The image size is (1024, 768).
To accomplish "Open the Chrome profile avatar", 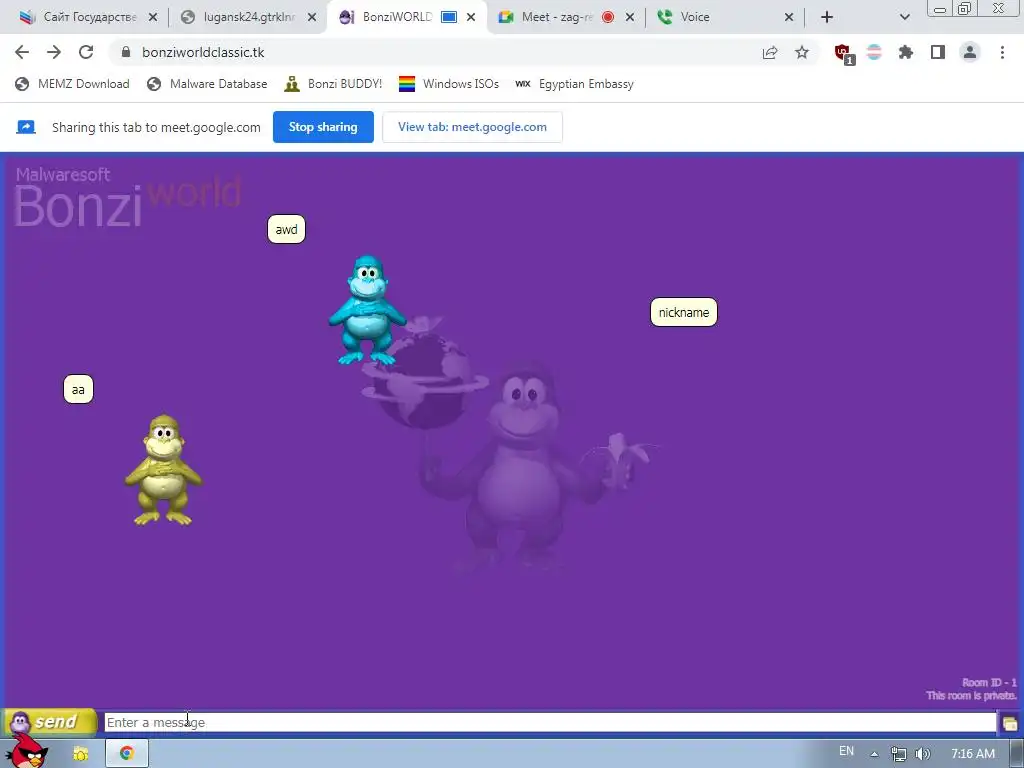I will point(970,52).
